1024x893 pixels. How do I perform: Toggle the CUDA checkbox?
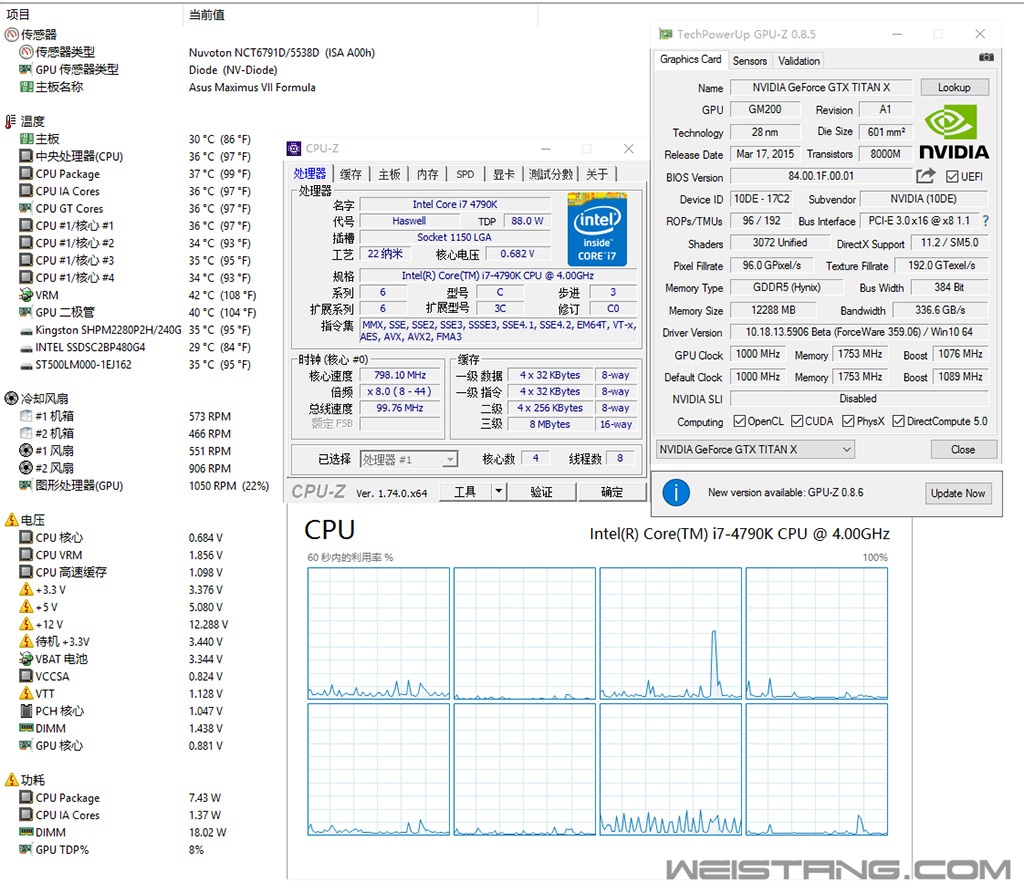tap(797, 421)
